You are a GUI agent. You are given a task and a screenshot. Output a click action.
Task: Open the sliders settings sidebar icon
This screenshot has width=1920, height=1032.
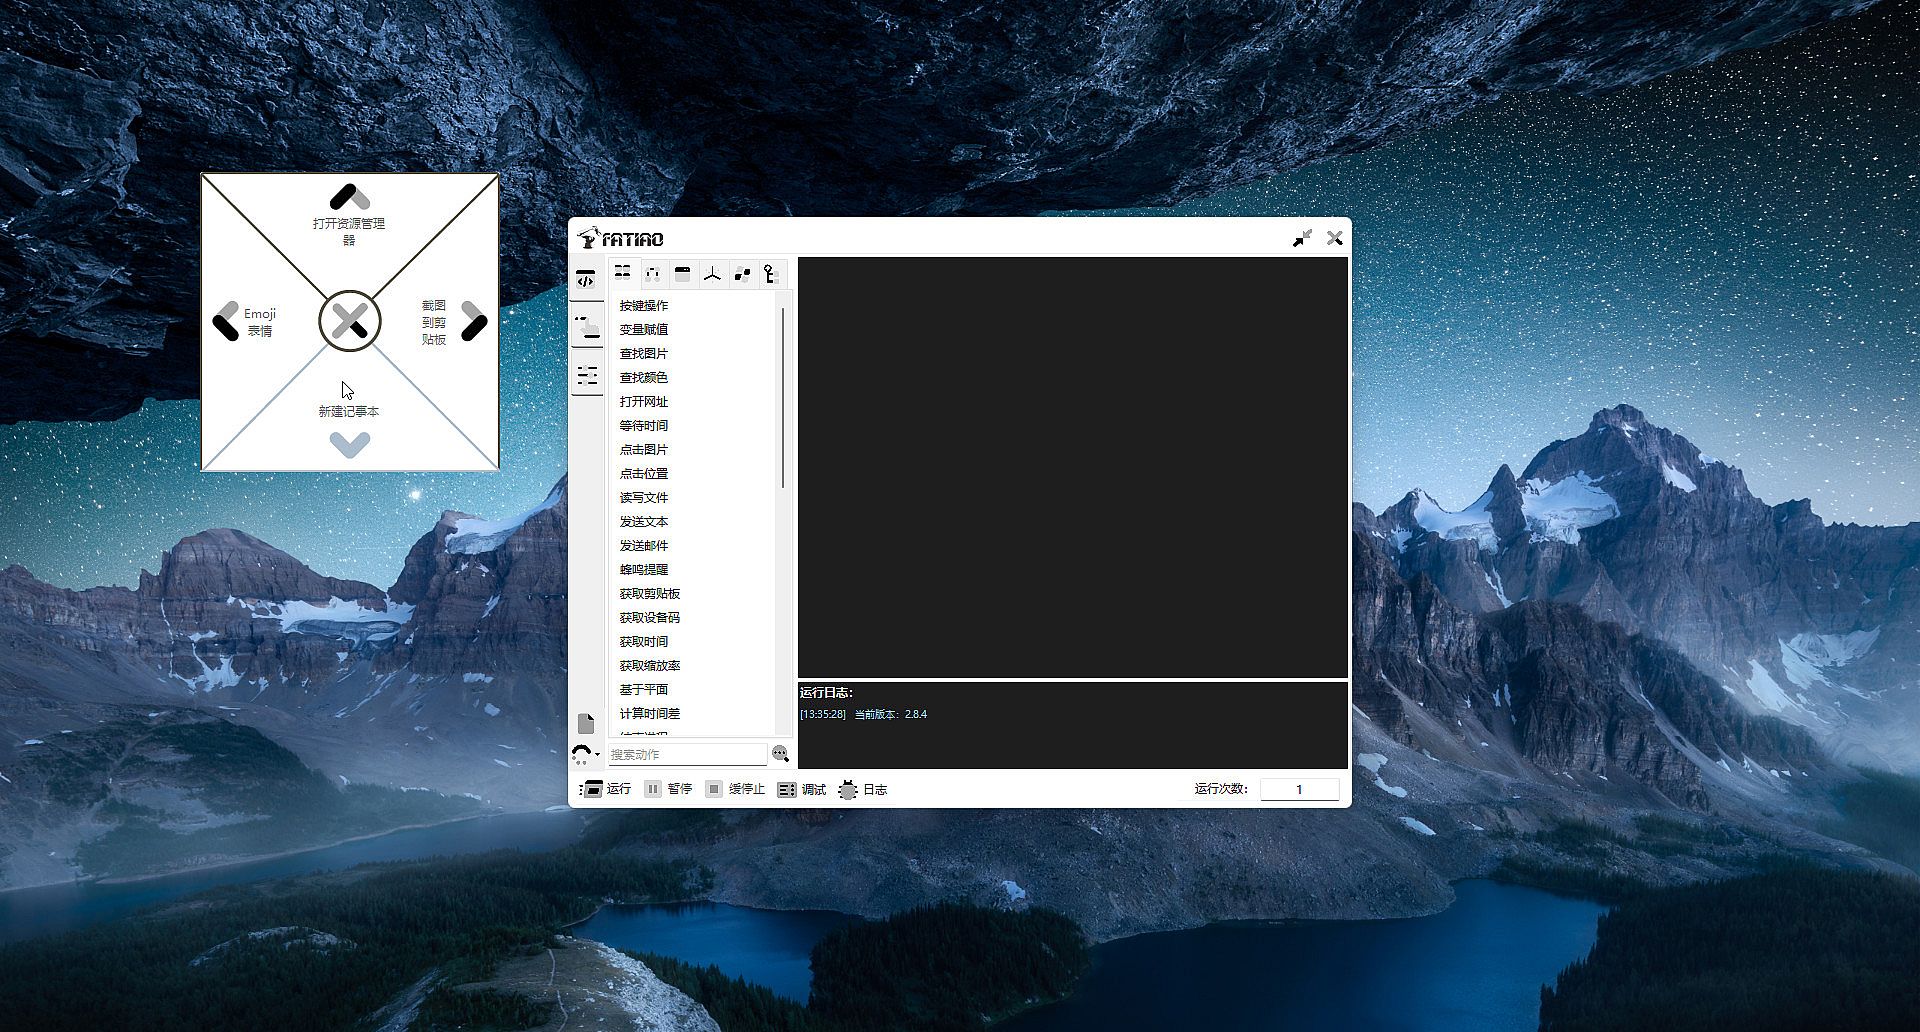(x=587, y=376)
